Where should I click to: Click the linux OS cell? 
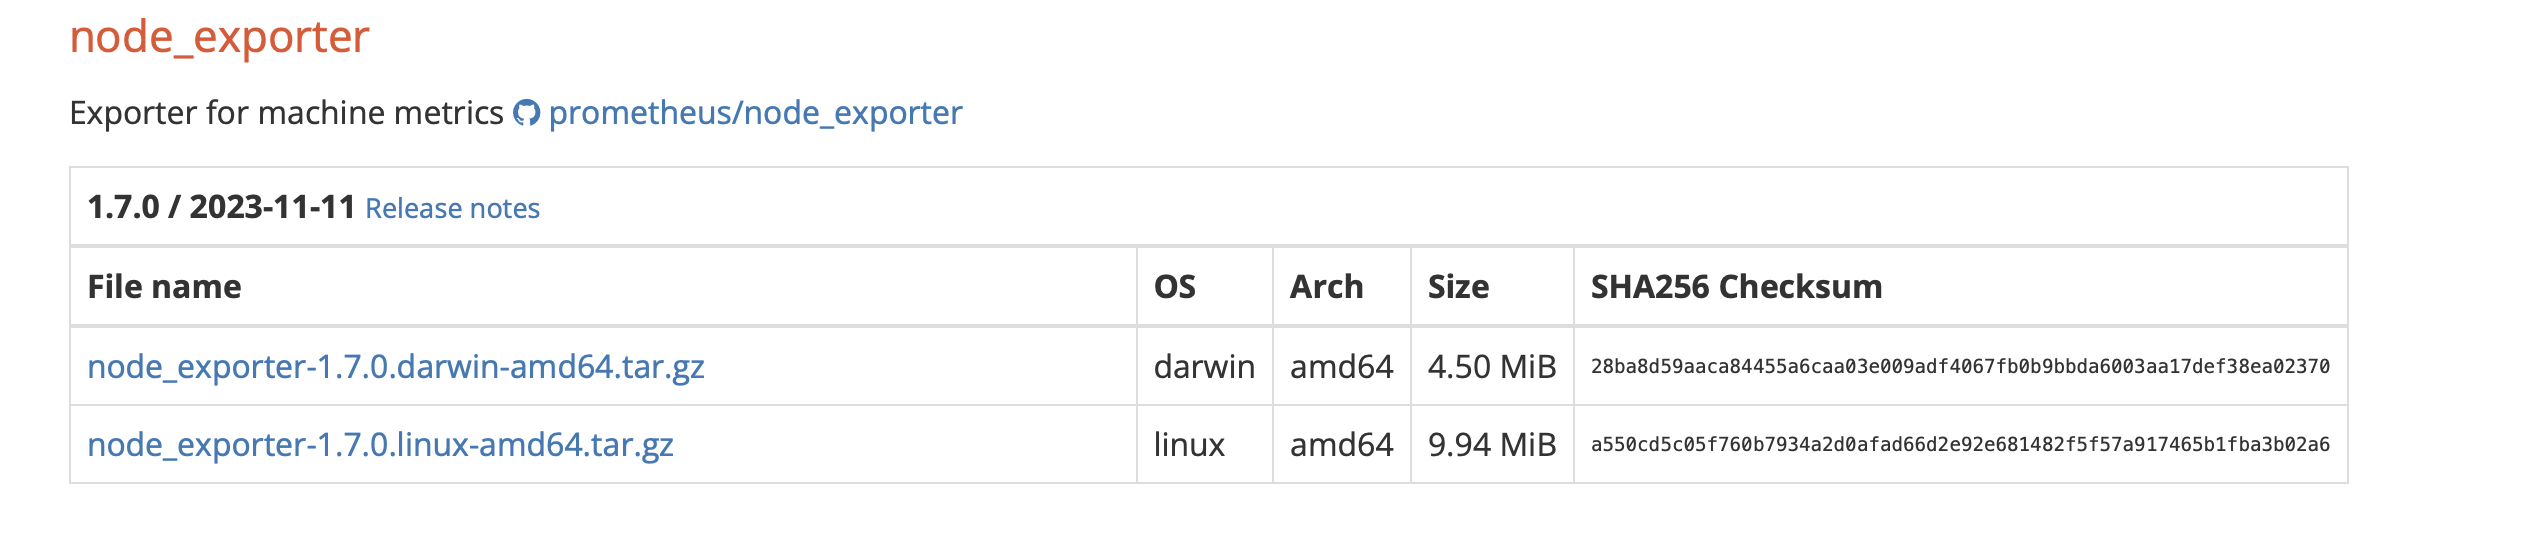click(x=1189, y=445)
